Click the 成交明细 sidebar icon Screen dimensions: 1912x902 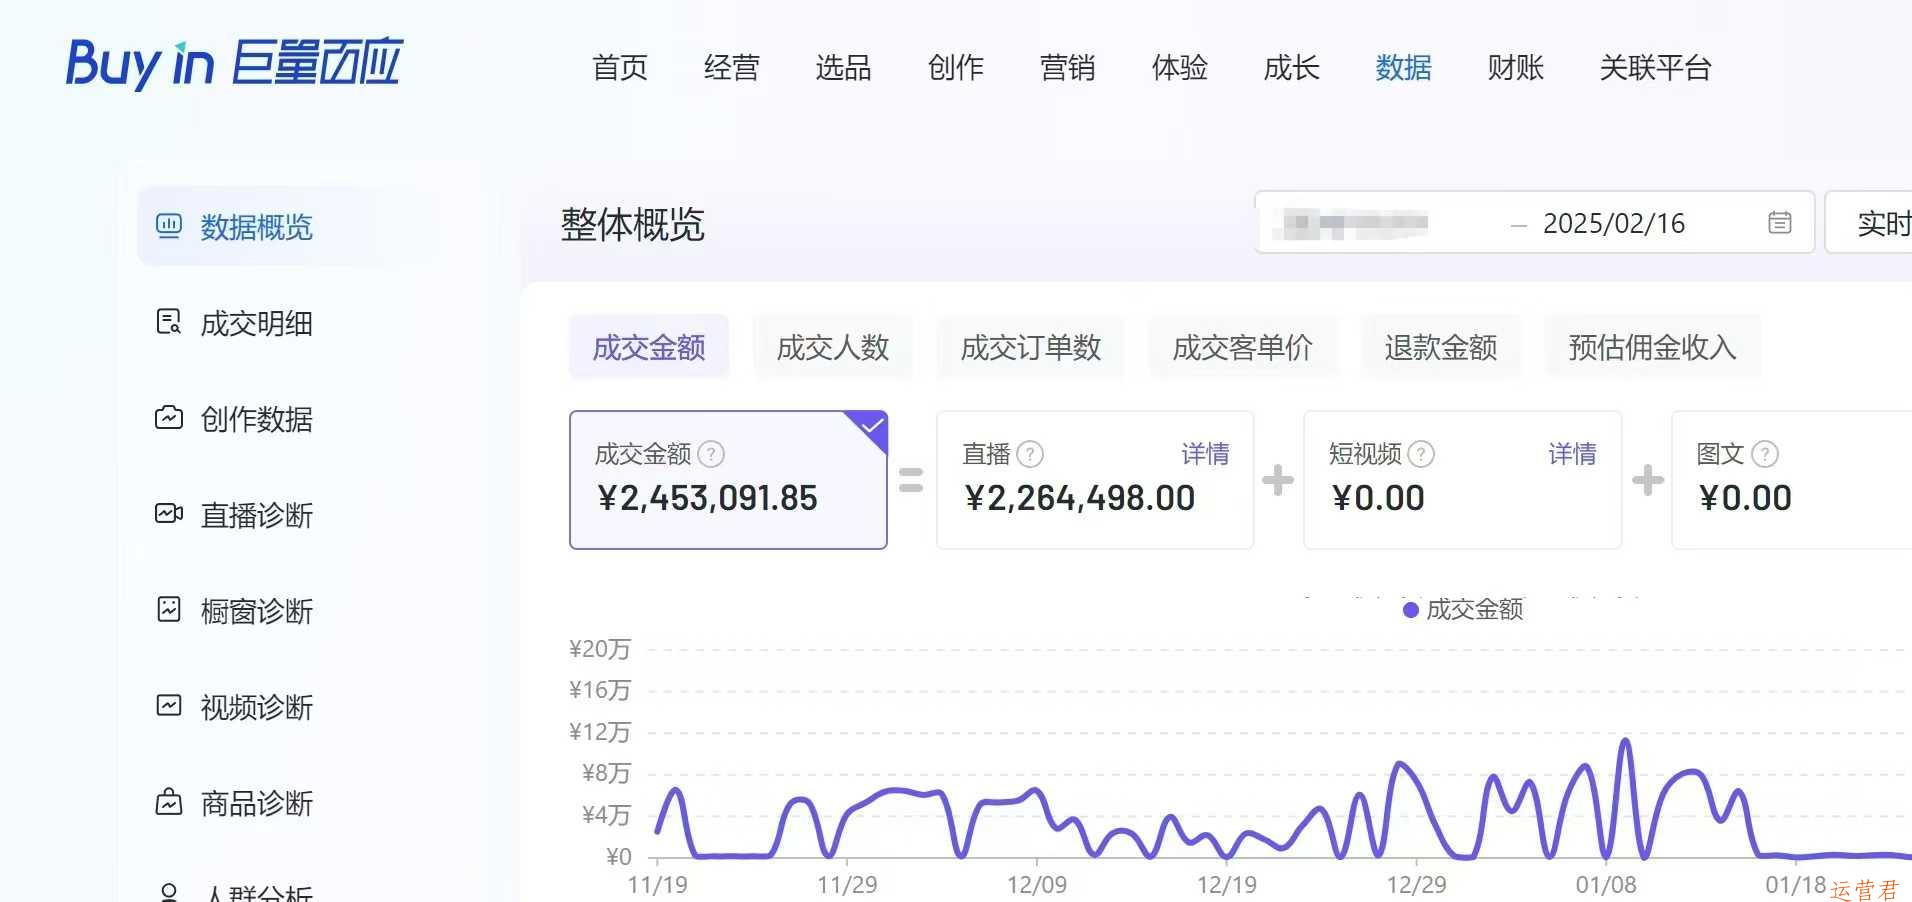point(169,322)
